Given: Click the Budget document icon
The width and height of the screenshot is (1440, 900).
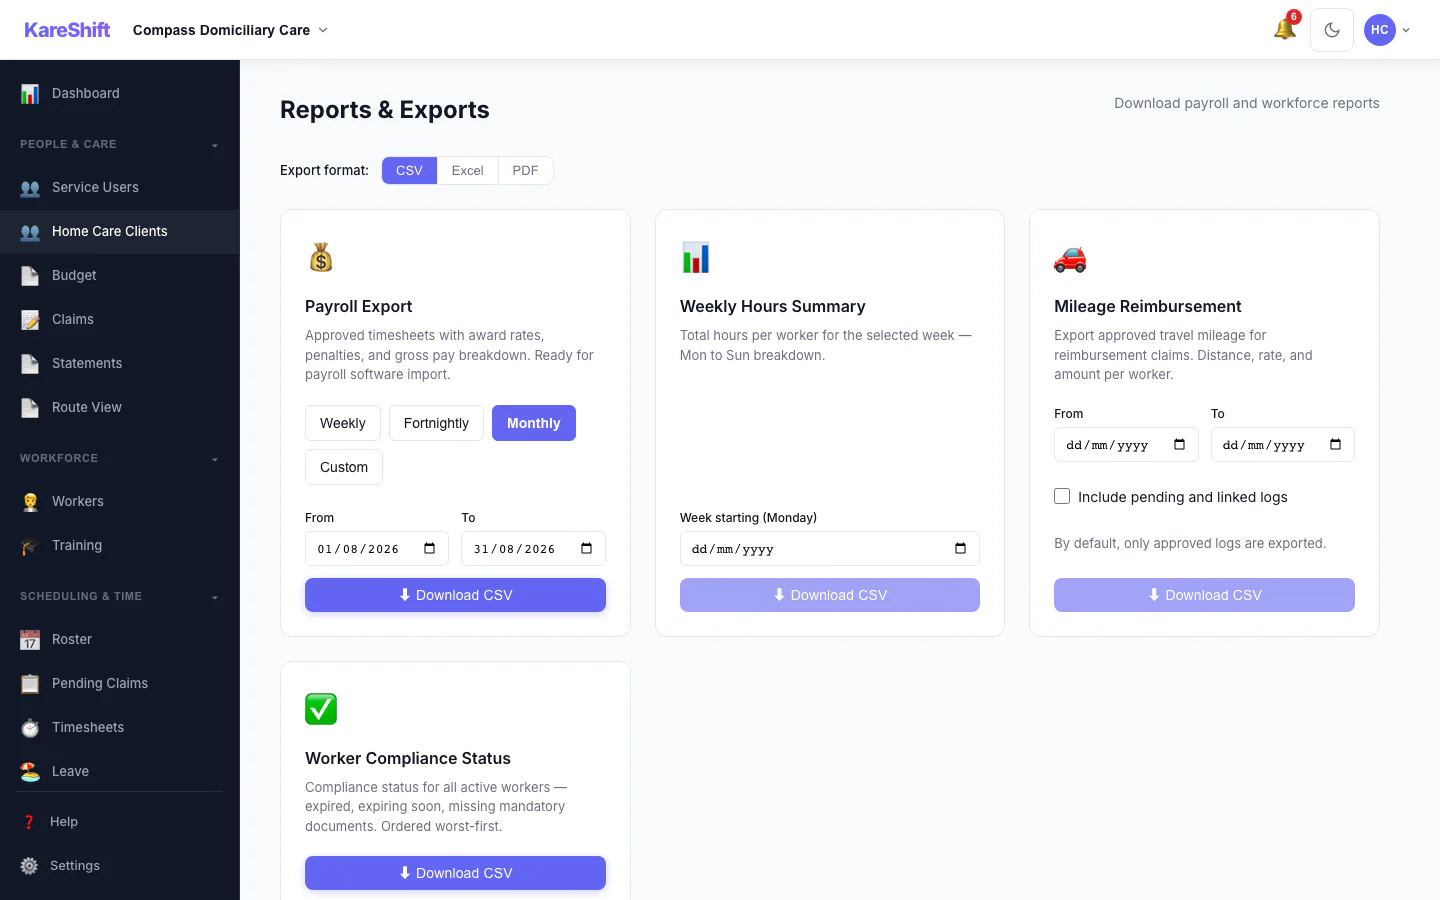Looking at the screenshot, I should [x=30, y=276].
